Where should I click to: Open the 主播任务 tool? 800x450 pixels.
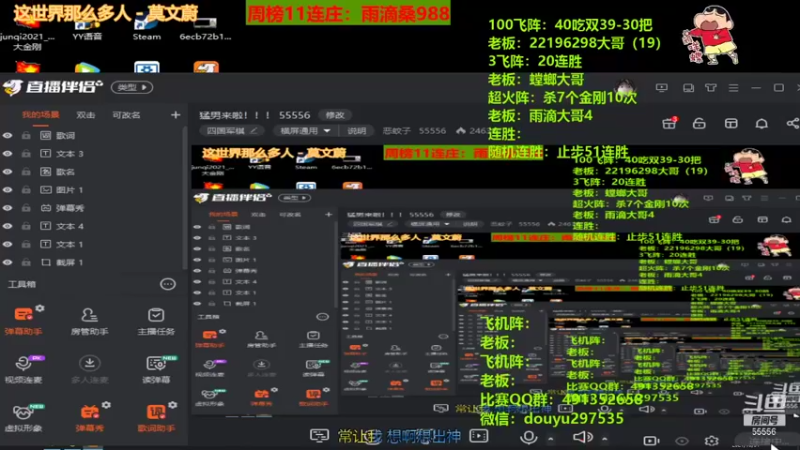(x=156, y=321)
